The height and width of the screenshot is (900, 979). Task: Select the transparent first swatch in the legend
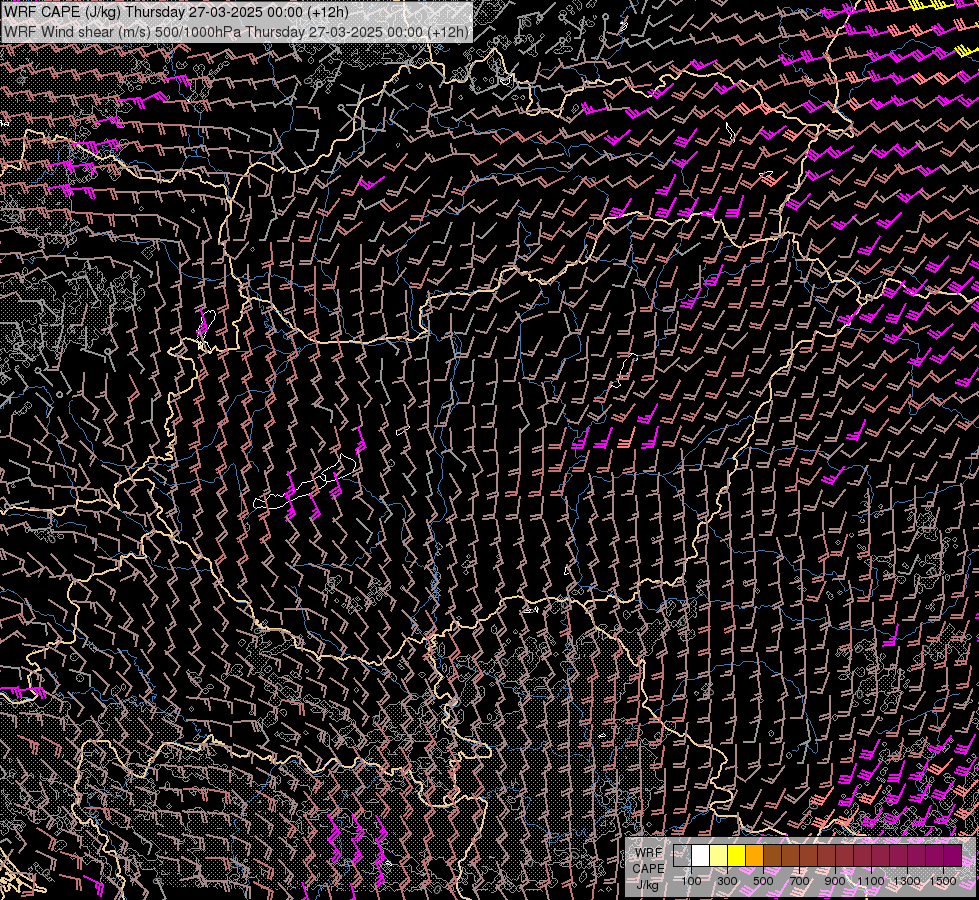[682, 856]
